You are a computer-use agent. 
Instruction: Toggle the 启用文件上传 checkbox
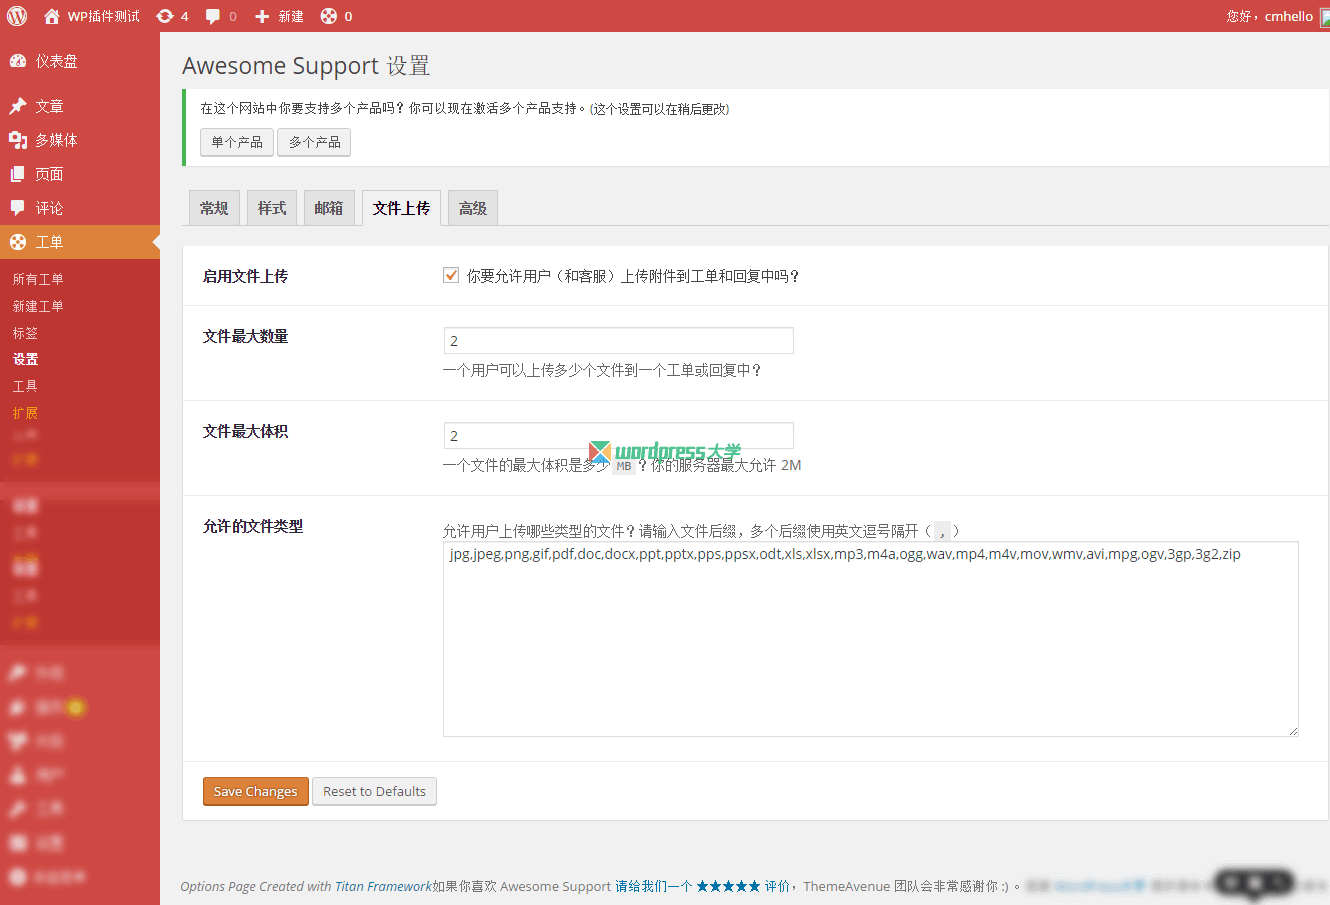tap(451, 275)
